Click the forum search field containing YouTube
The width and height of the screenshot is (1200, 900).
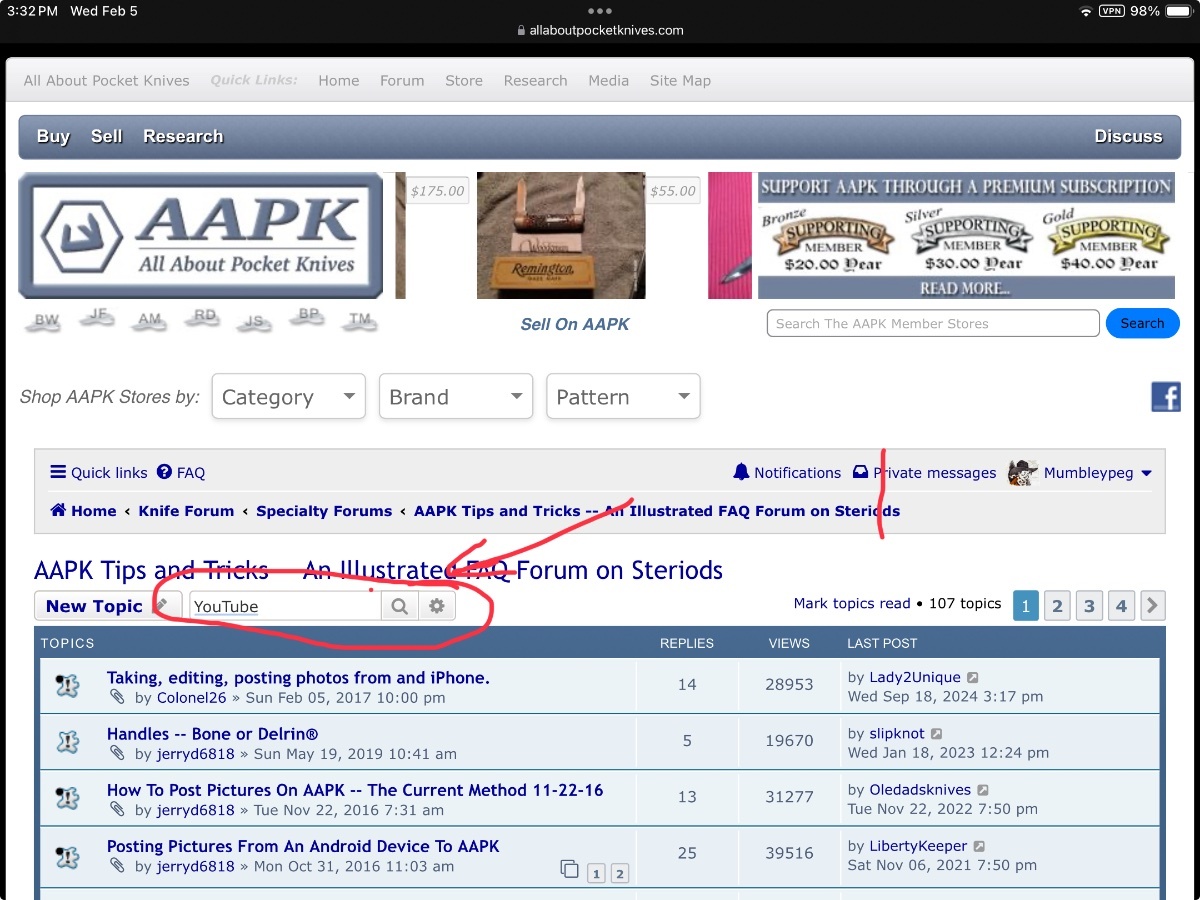coord(285,606)
